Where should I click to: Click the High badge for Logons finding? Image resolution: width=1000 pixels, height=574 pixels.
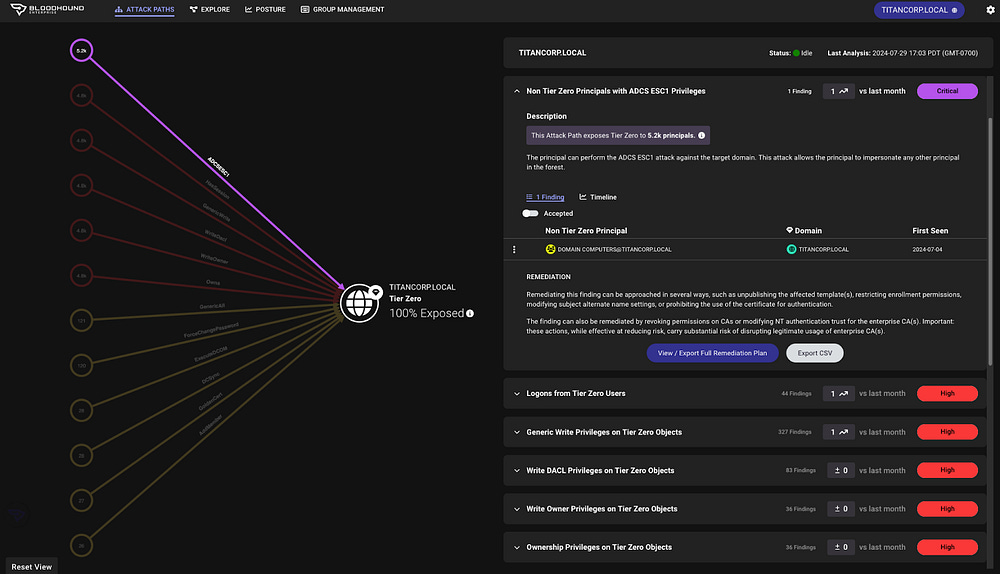click(947, 394)
